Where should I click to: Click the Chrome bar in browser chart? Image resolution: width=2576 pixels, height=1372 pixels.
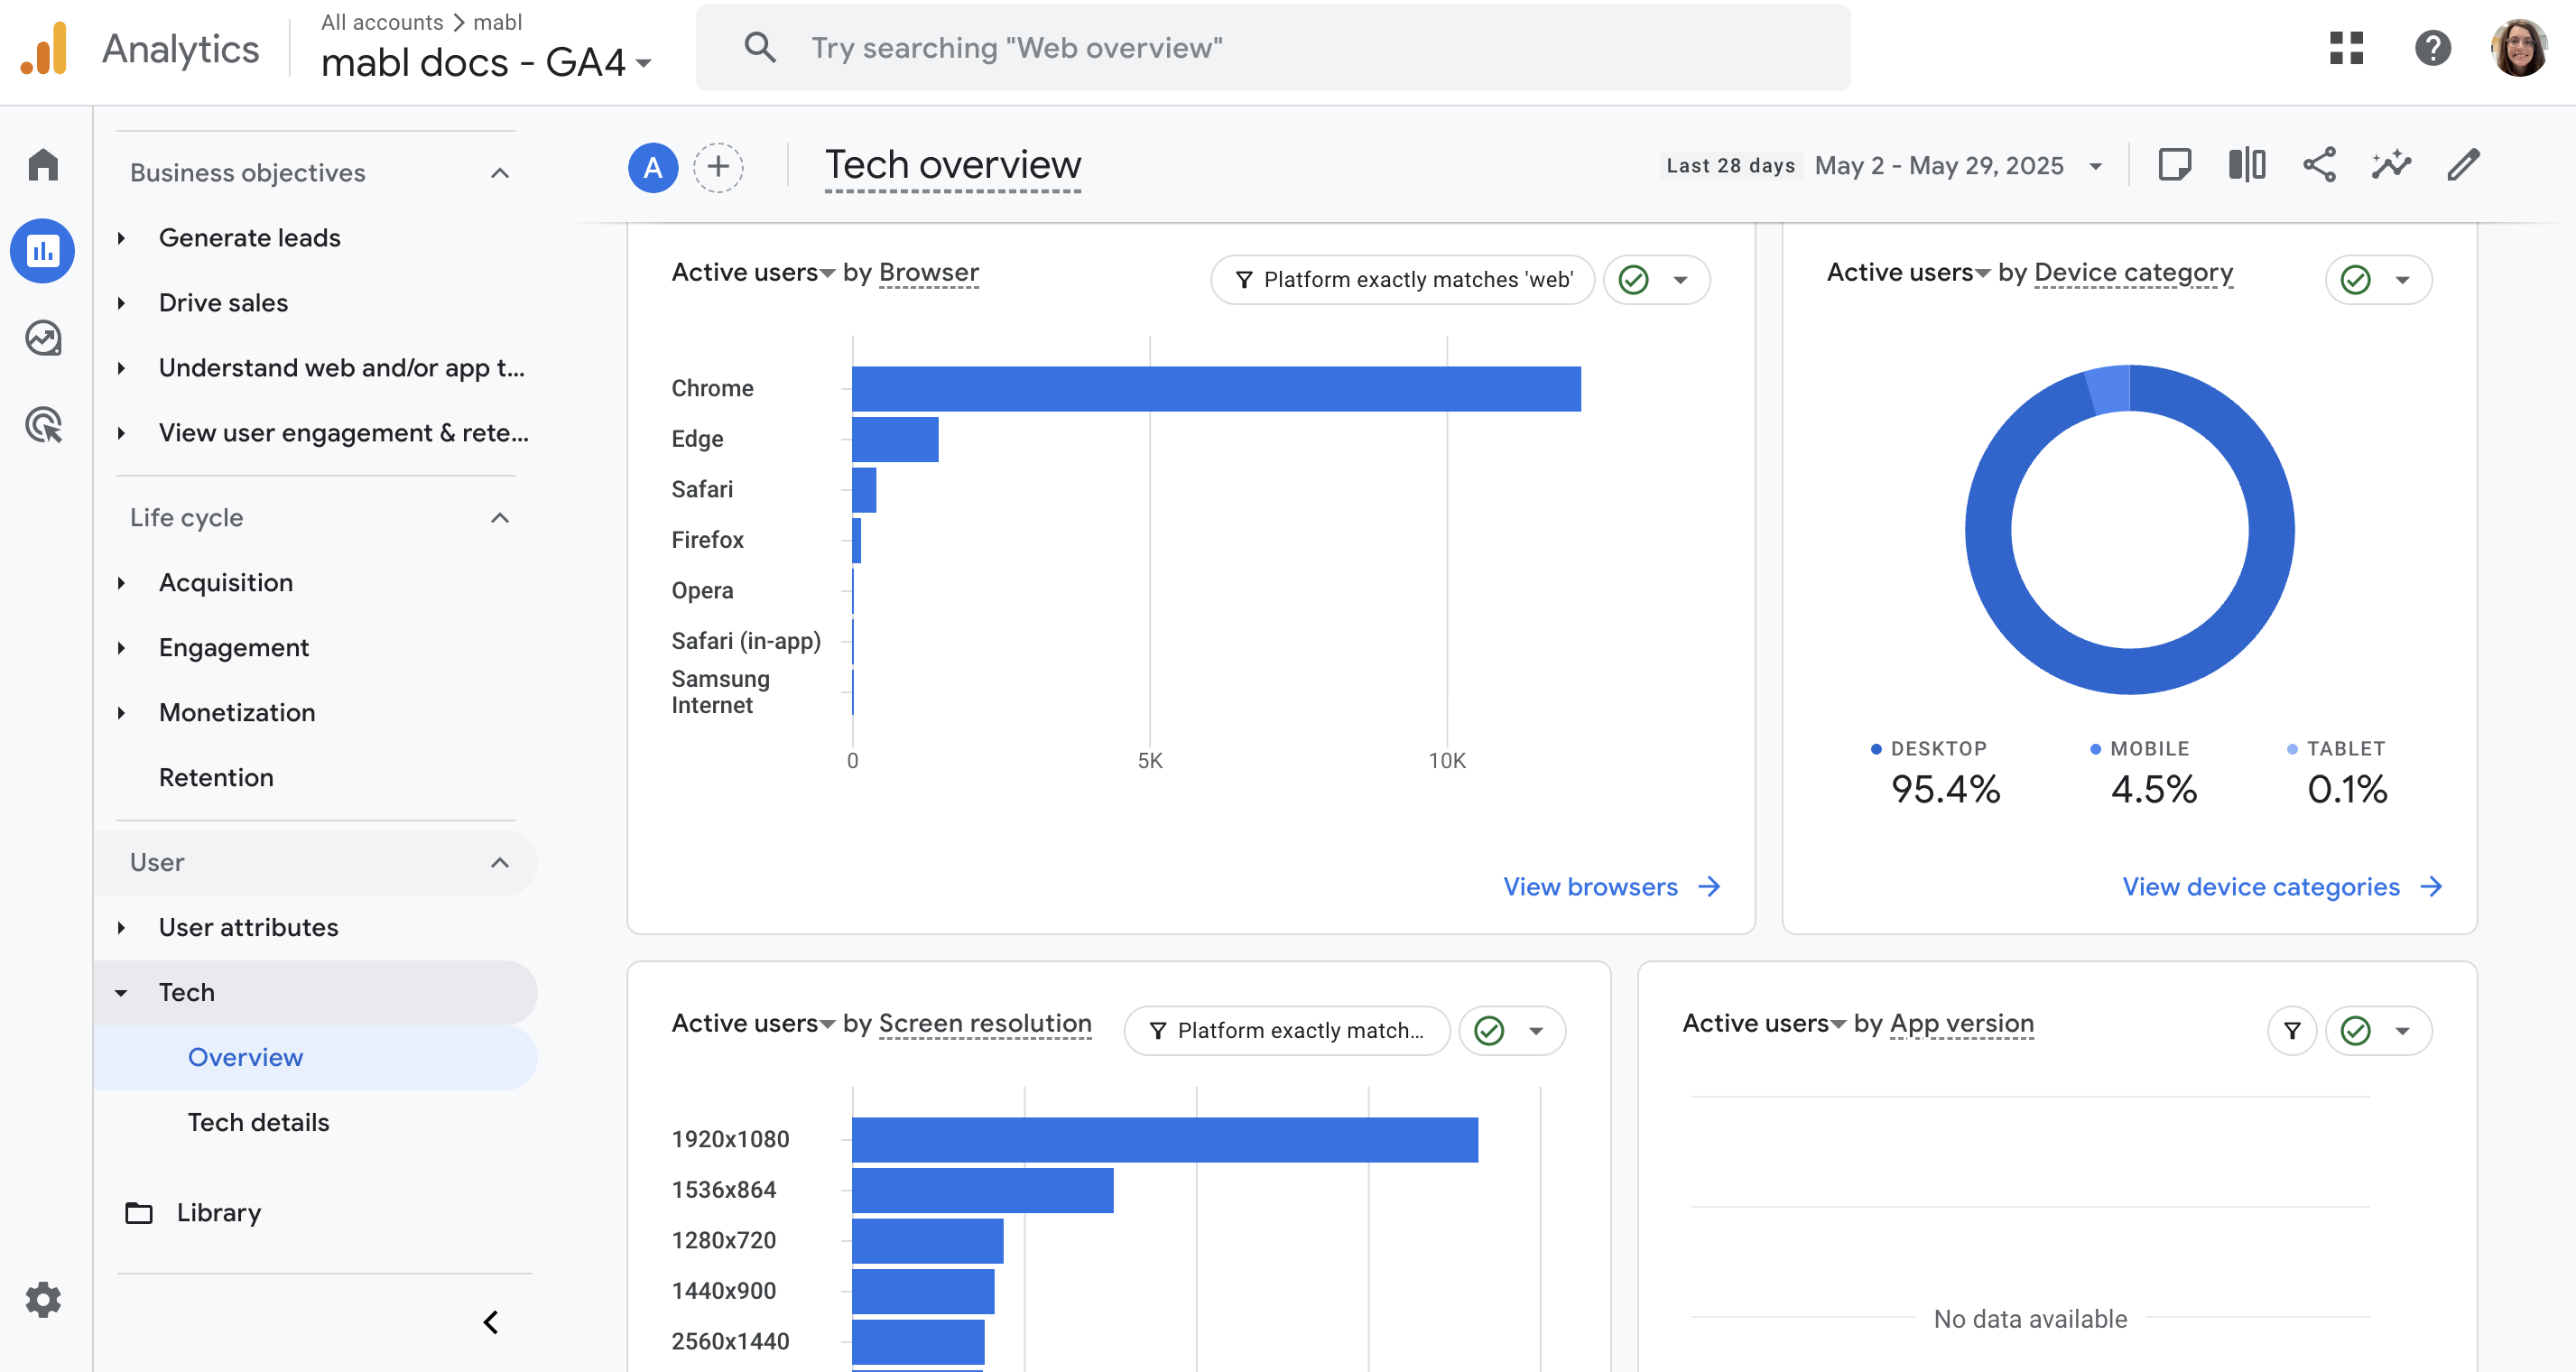coord(1216,389)
